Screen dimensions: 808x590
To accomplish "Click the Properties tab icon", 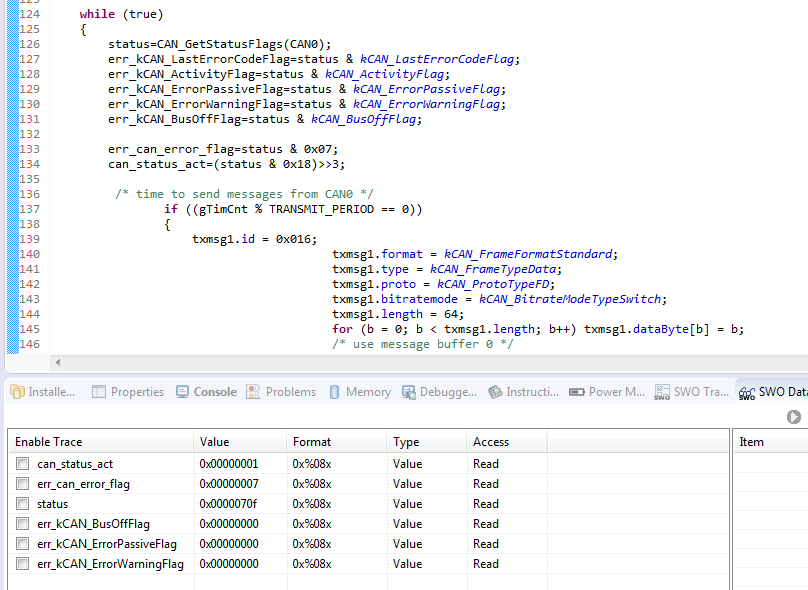I will pyautogui.click(x=98, y=392).
